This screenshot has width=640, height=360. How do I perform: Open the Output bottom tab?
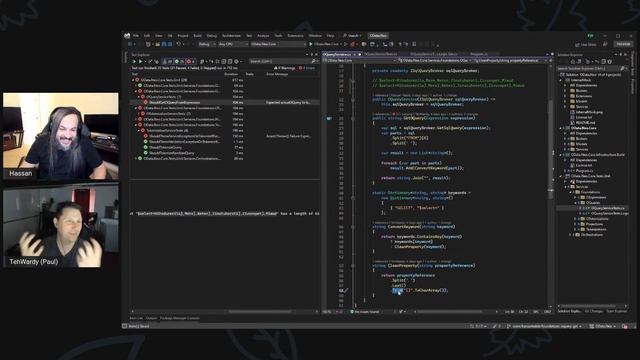pos(151,318)
